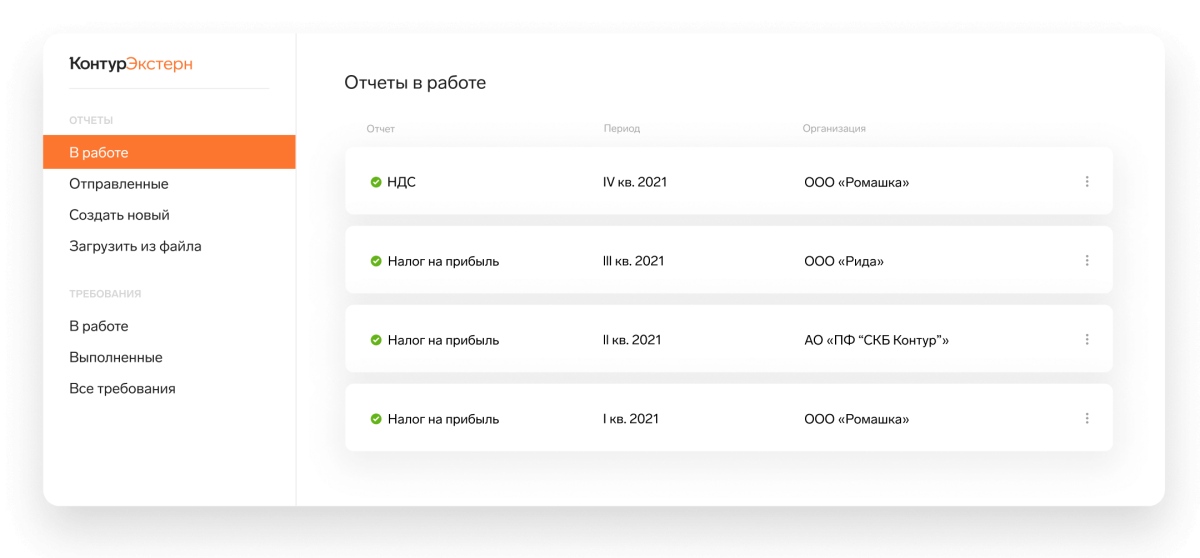Click green status checkmark in II кв. 2021 row
Viewport: 1200px width, 558px height.
(376, 340)
